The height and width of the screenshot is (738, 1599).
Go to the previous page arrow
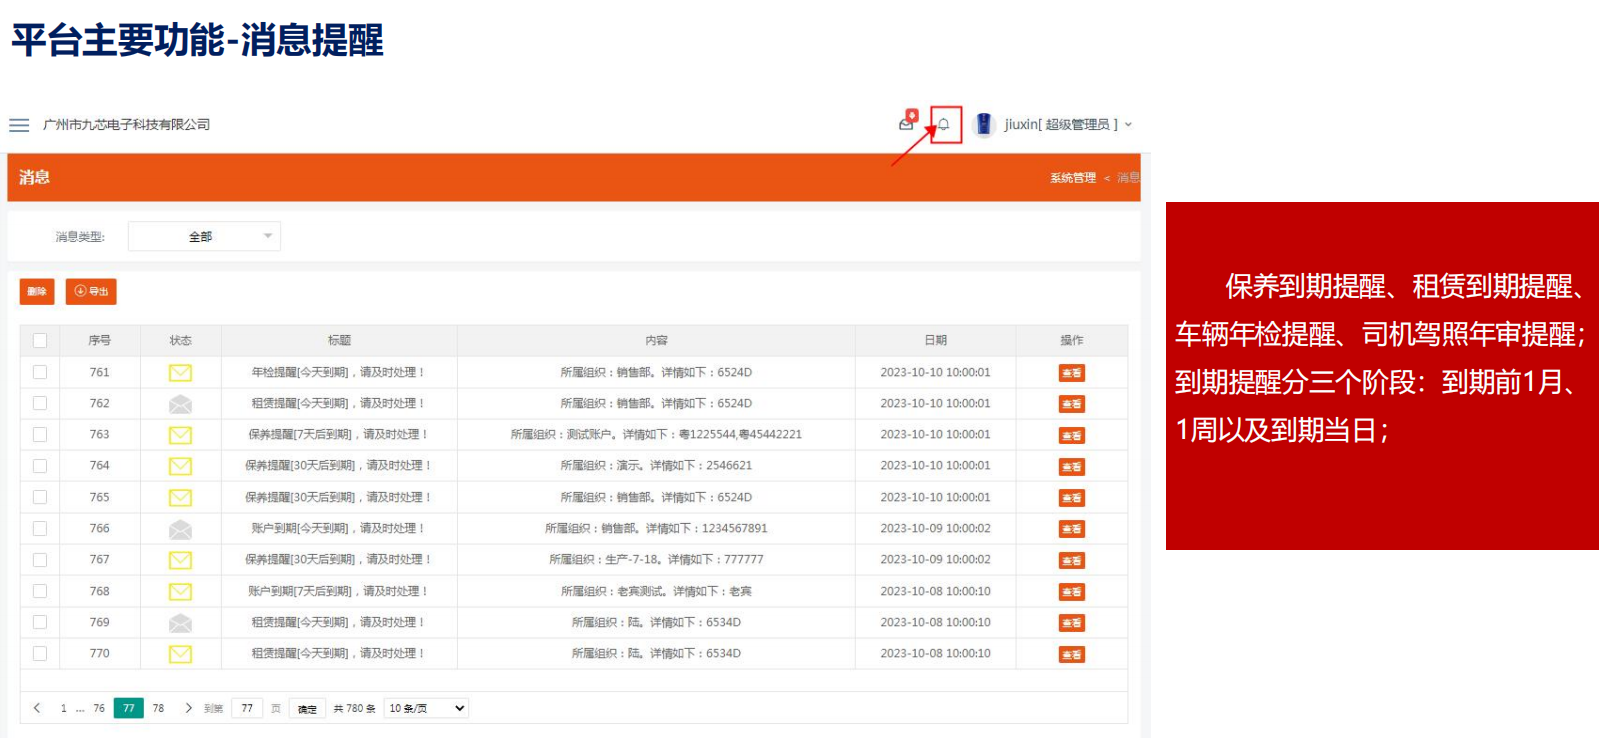[x=37, y=708]
